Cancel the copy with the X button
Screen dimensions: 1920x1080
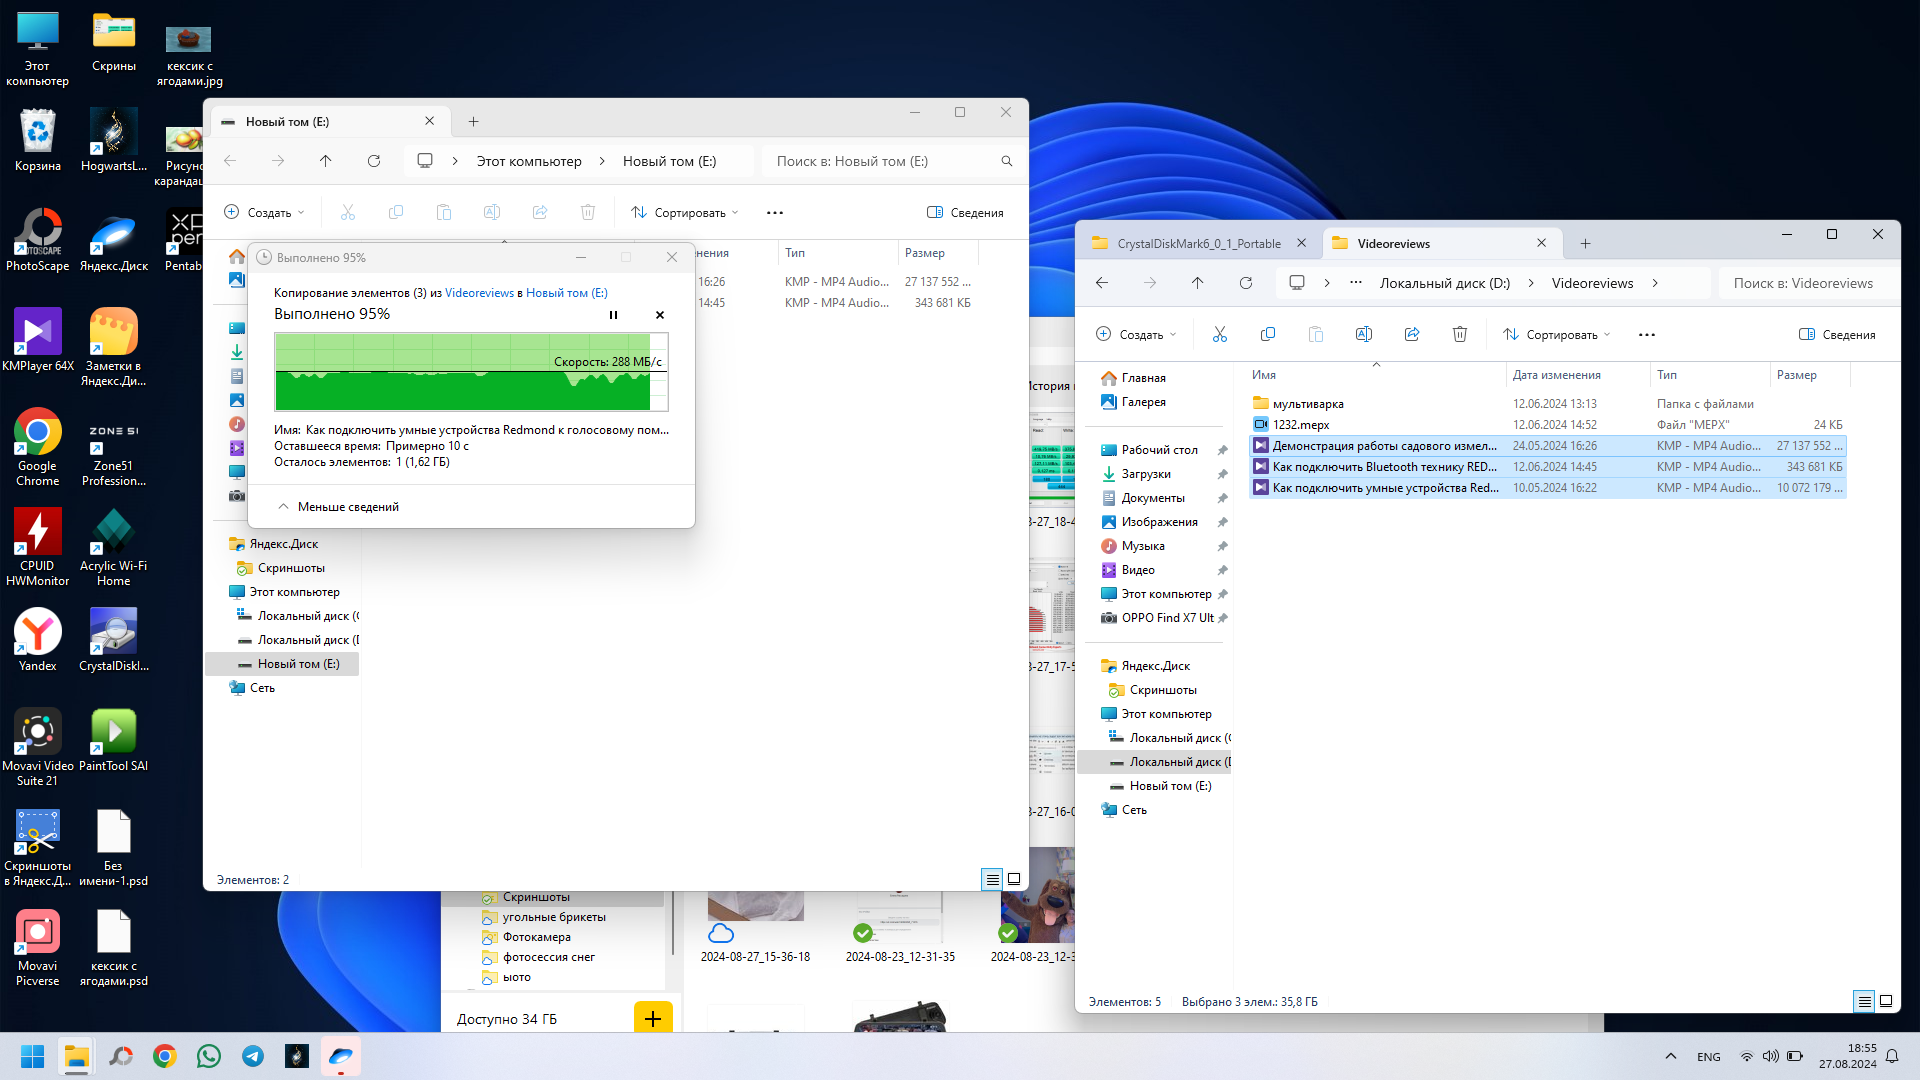pyautogui.click(x=660, y=315)
